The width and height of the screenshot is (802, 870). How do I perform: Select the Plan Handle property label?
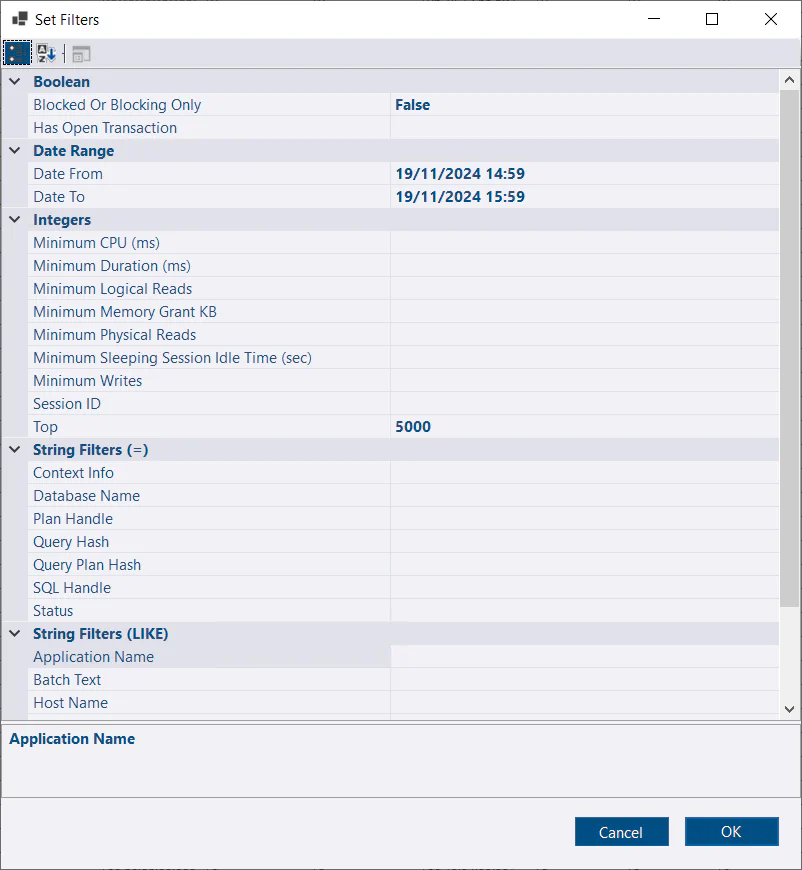click(x=73, y=519)
